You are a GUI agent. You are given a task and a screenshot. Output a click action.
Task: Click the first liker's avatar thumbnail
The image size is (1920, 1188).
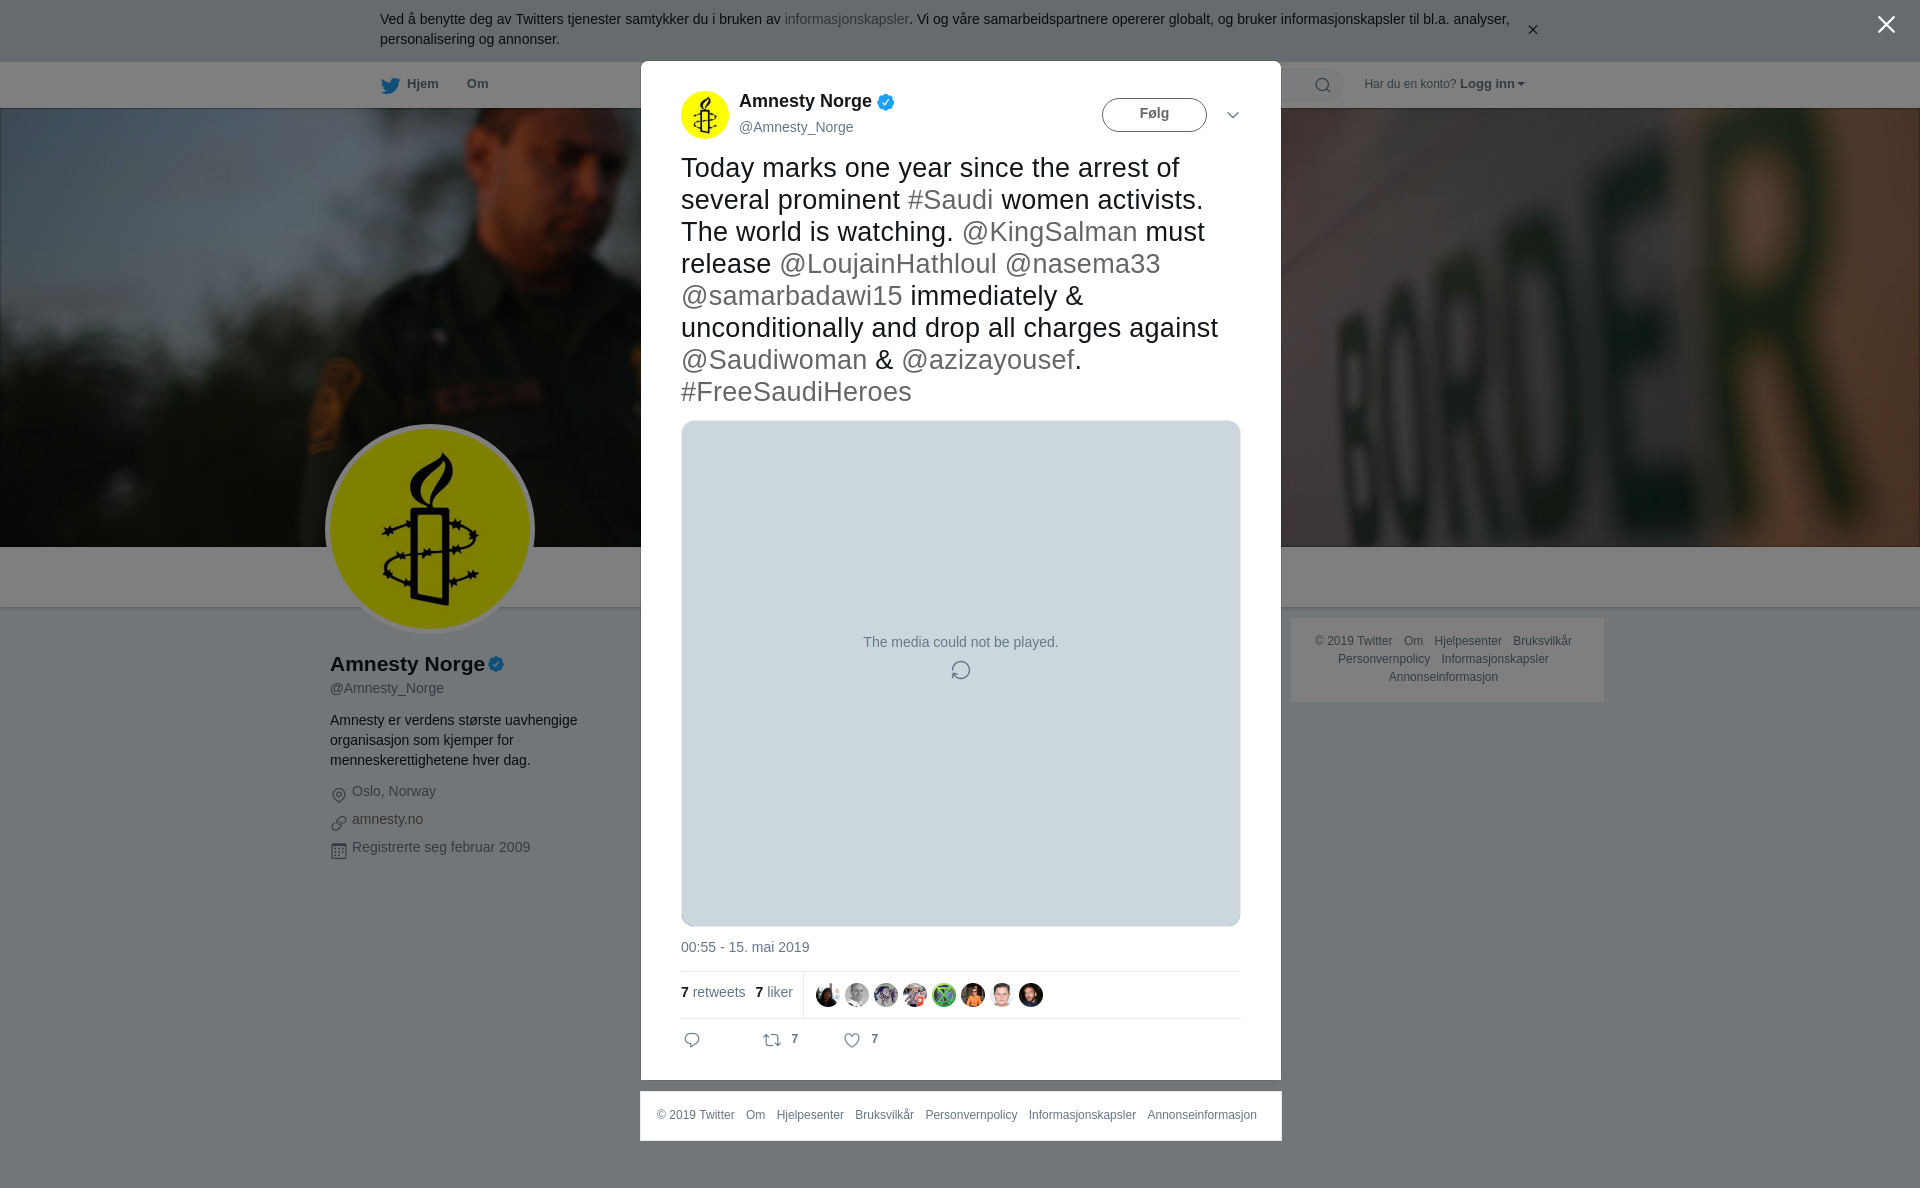point(828,995)
